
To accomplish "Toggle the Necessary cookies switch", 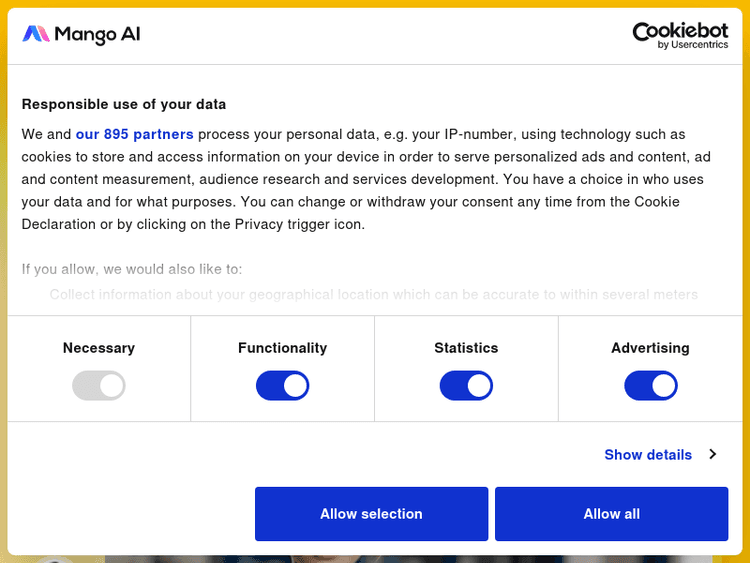I will click(x=98, y=386).
